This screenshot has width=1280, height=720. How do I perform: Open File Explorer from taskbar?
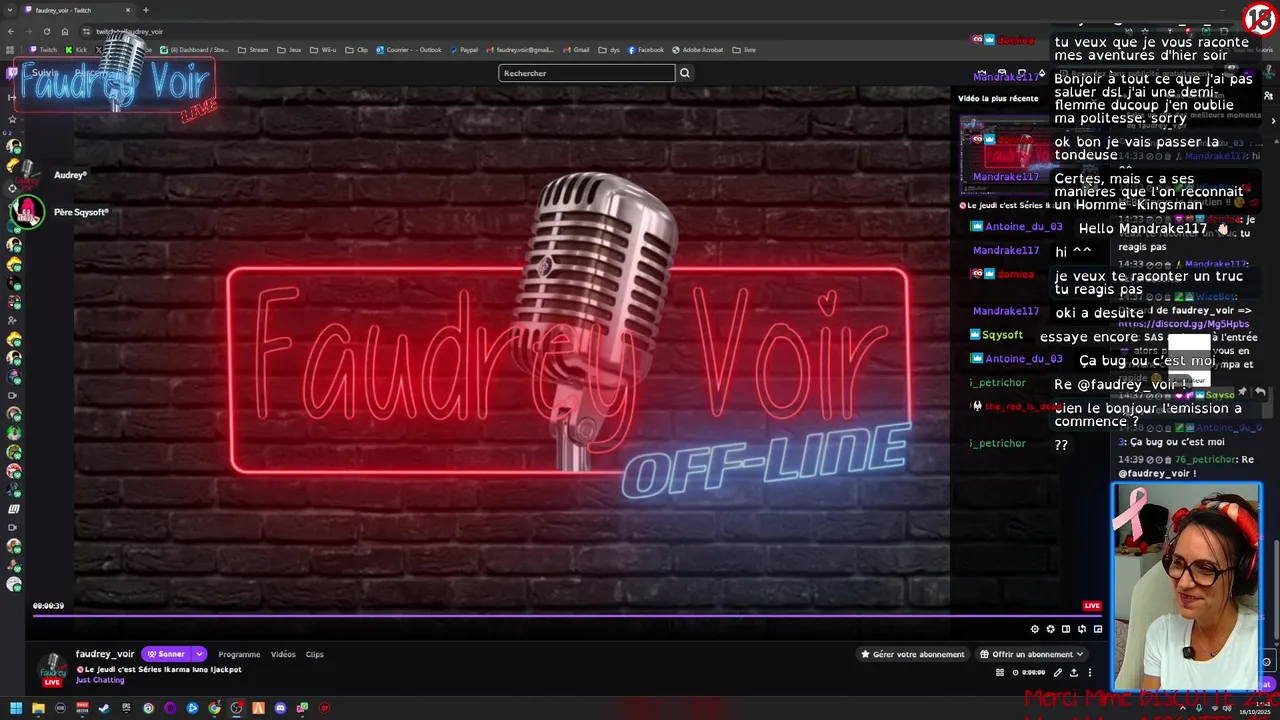coord(38,708)
